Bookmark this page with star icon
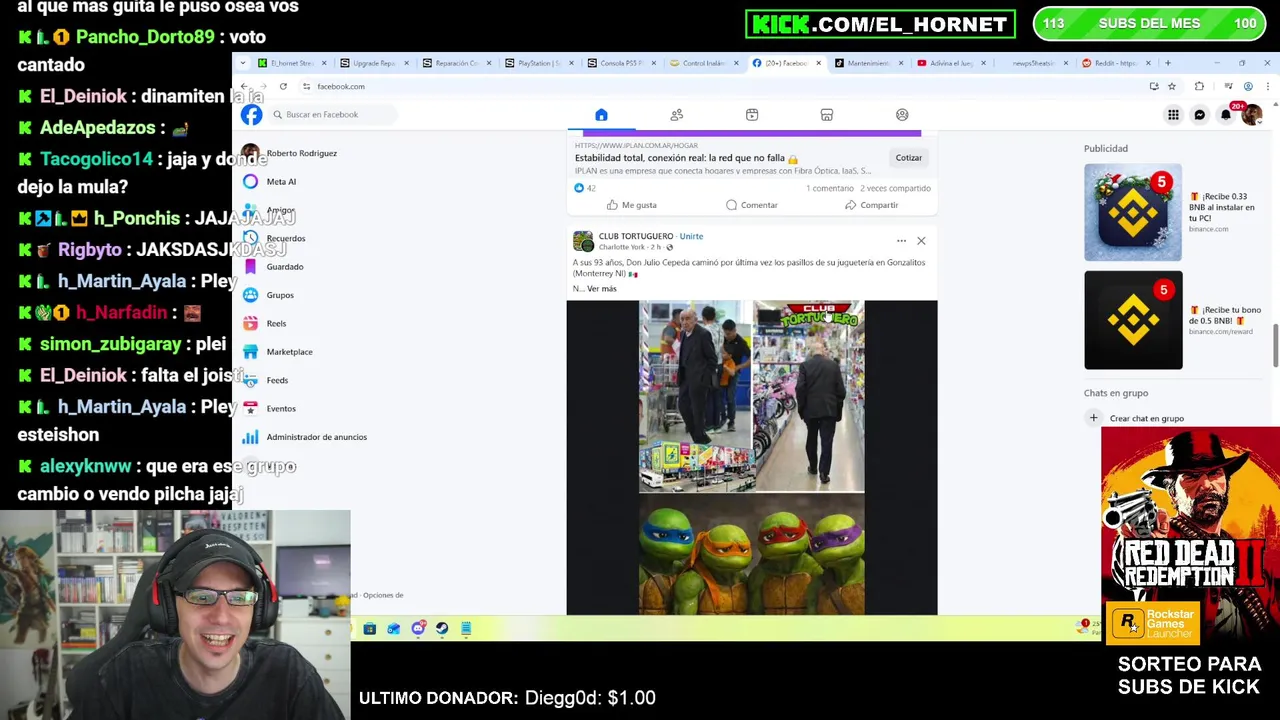 pos(1172,86)
